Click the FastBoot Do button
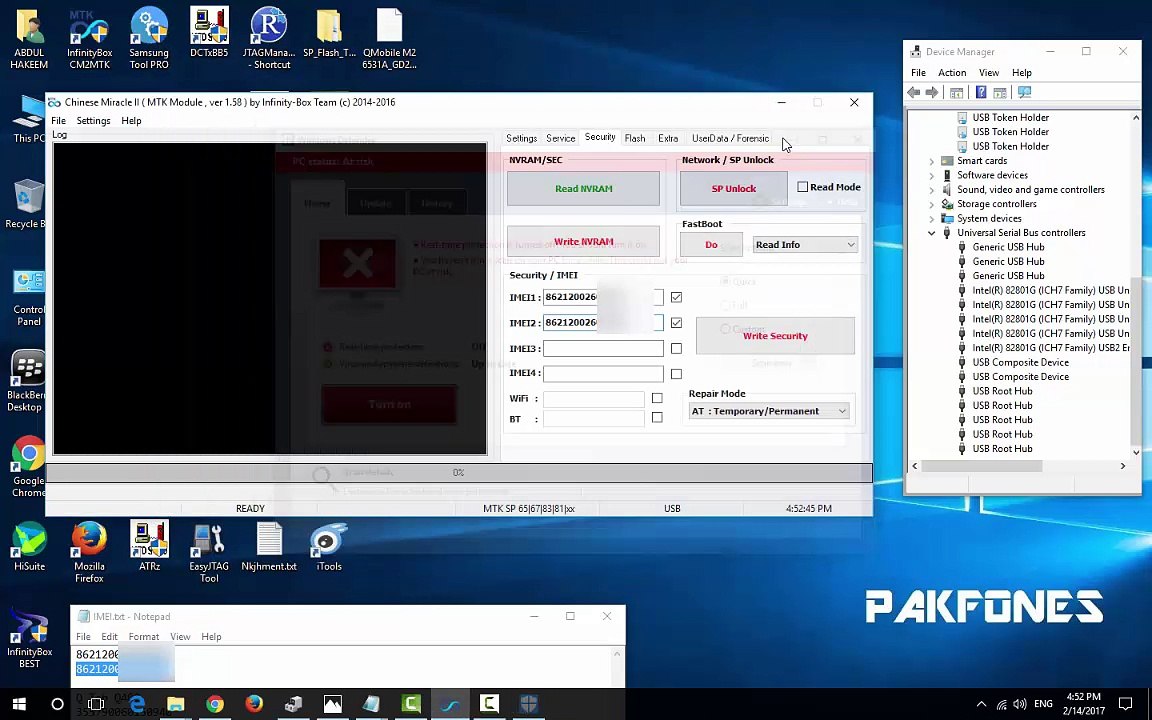This screenshot has height=720, width=1152. click(x=711, y=245)
